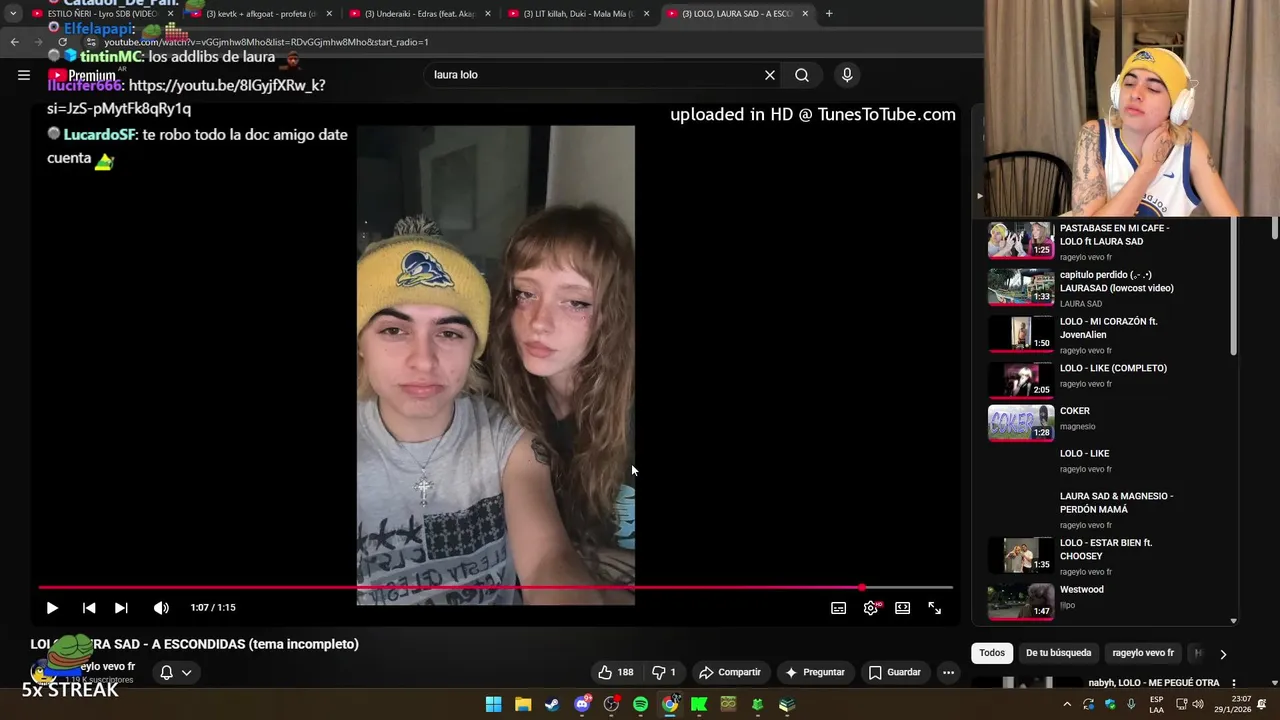Save video with Guardar button

[895, 672]
